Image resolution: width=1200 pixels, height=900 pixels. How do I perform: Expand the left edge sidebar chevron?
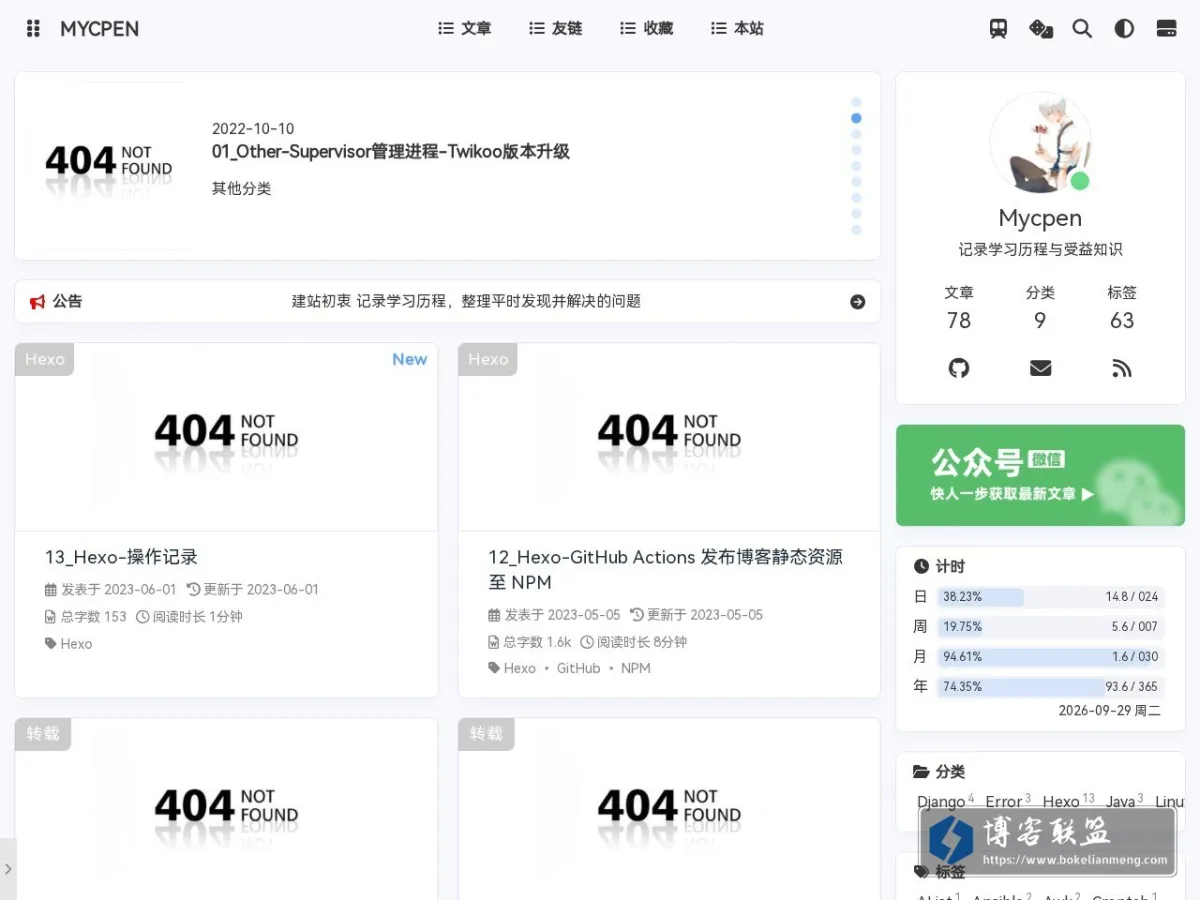(8, 869)
